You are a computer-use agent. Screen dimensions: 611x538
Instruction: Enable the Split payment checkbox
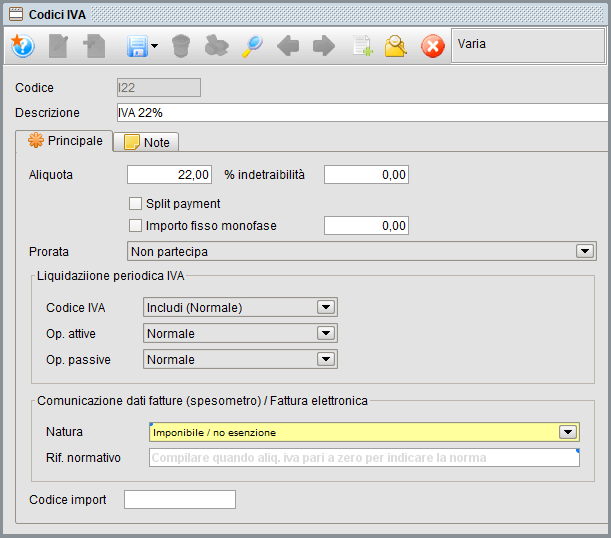pos(136,204)
